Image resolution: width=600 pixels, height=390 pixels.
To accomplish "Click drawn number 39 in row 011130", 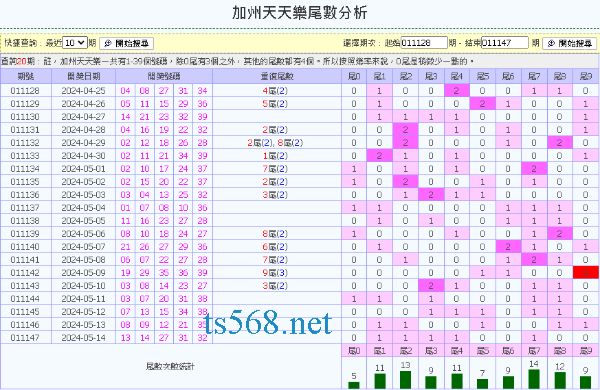I will (x=202, y=117).
